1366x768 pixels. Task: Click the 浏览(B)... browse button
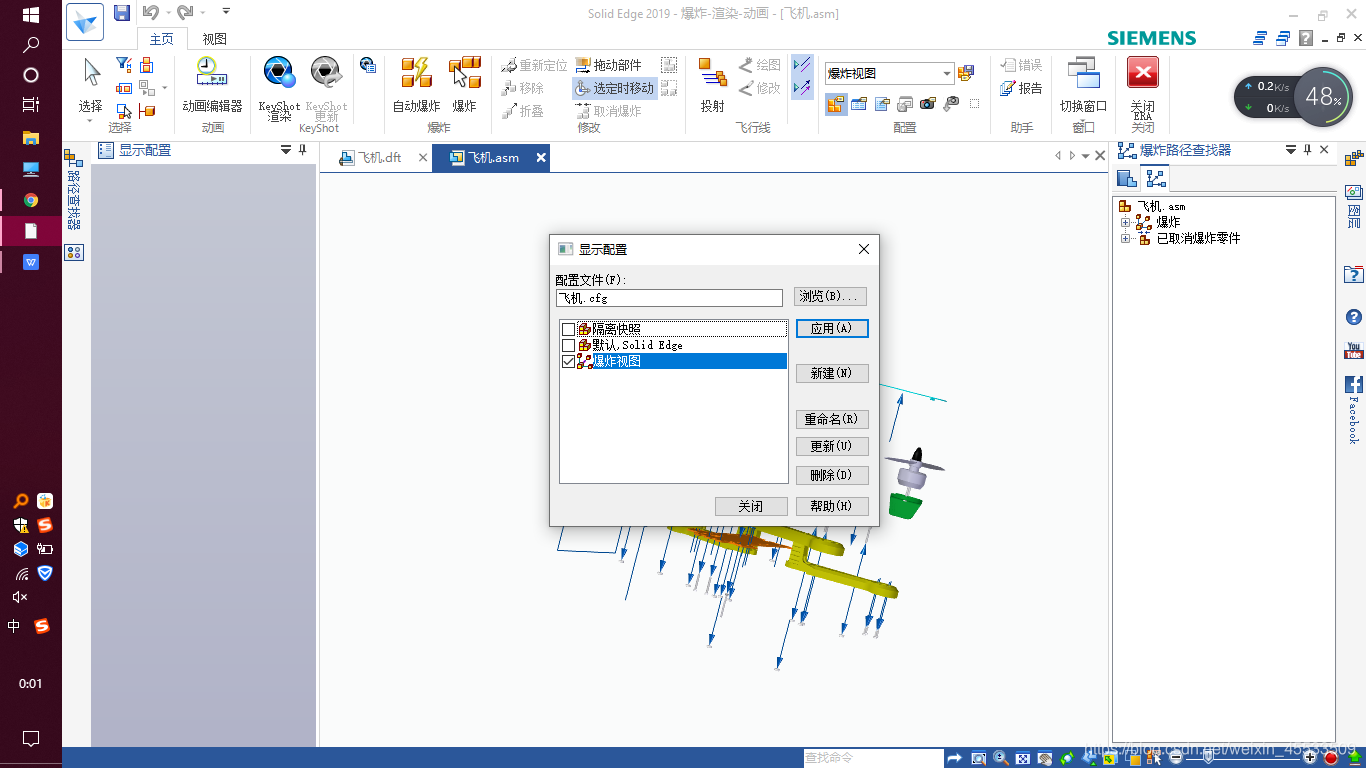[x=830, y=297]
